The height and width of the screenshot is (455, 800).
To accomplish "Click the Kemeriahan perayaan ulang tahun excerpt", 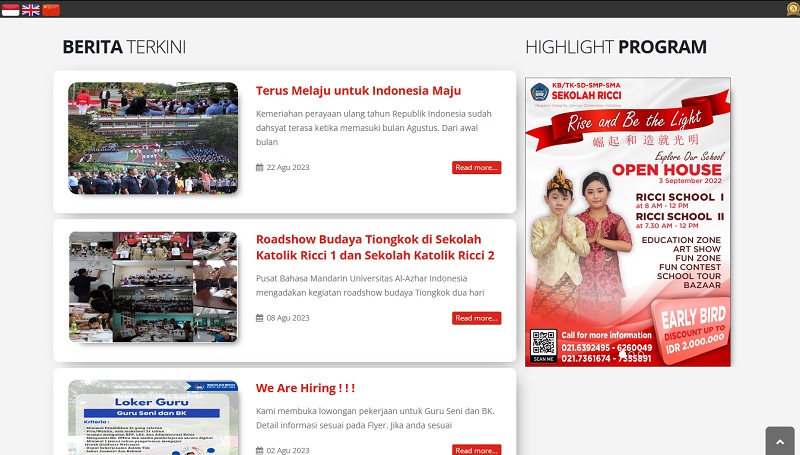I will (x=373, y=128).
